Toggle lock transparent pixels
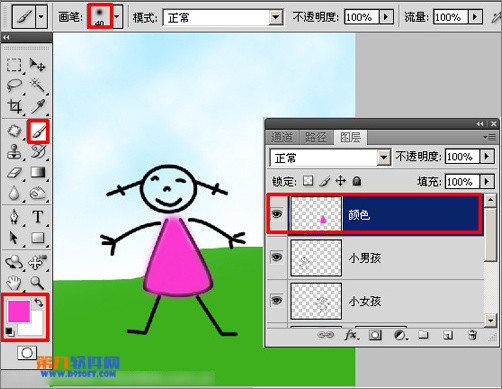 point(308,181)
